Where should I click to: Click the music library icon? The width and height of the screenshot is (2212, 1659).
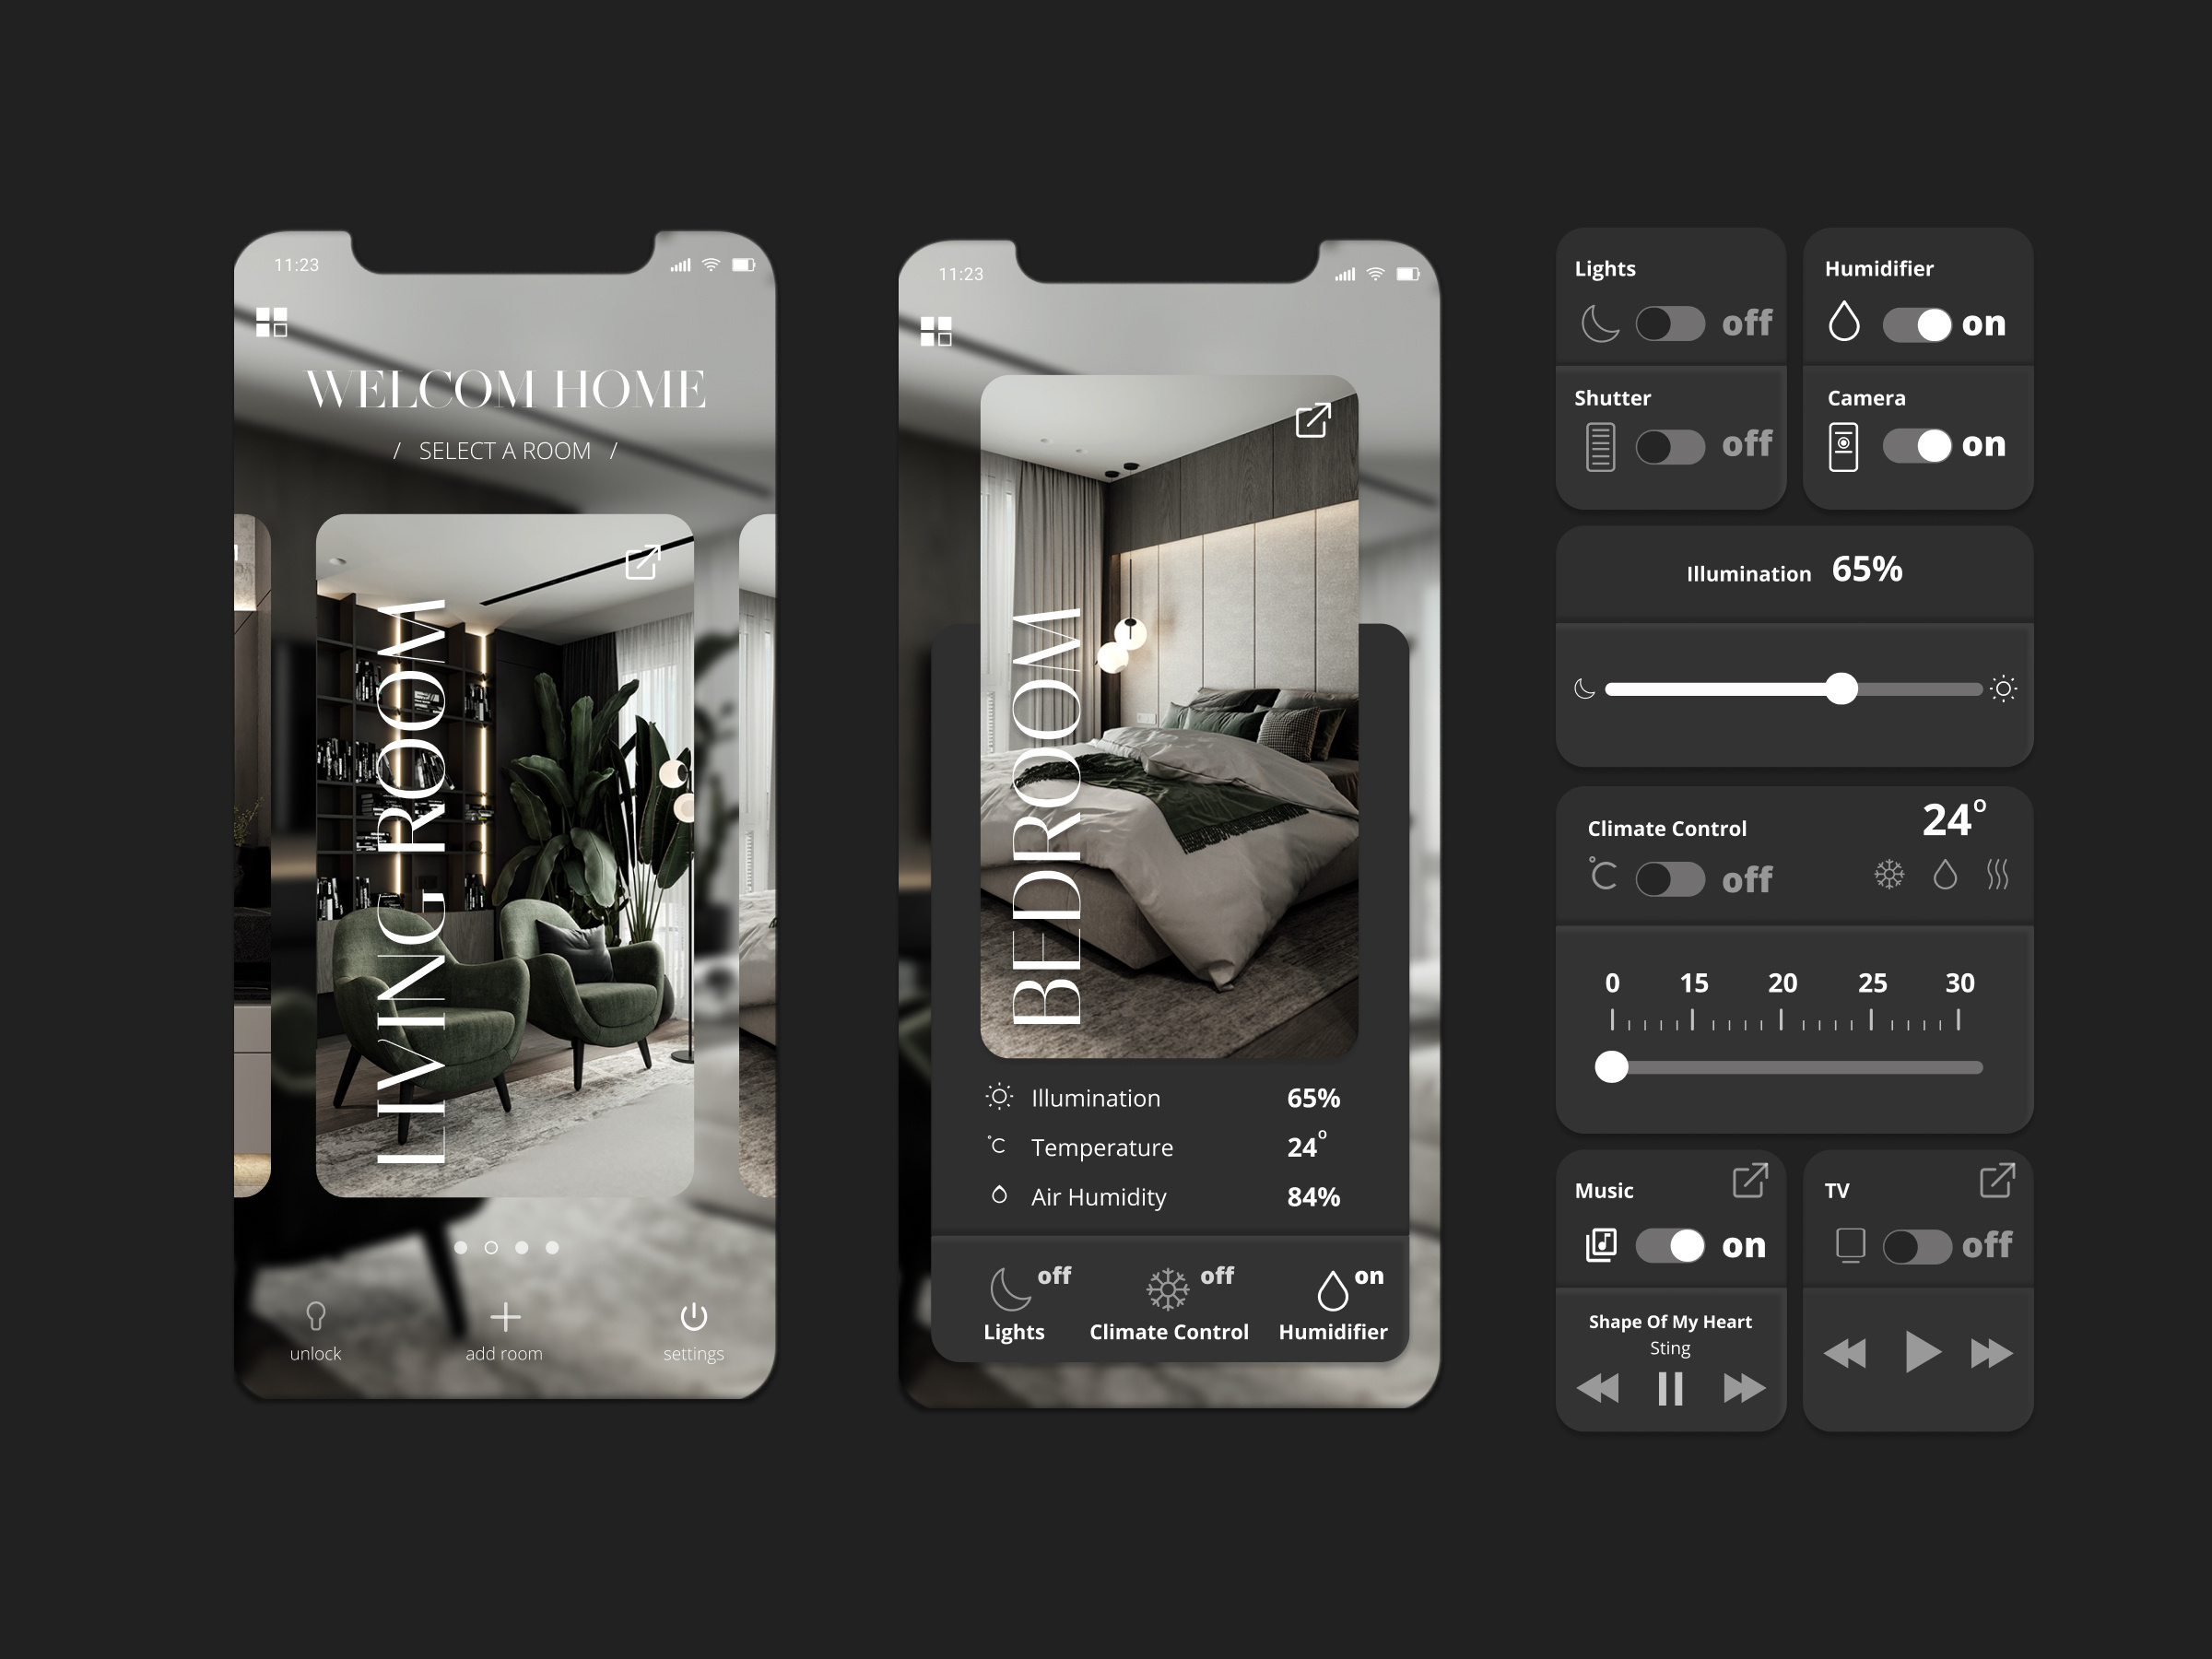(1601, 1245)
